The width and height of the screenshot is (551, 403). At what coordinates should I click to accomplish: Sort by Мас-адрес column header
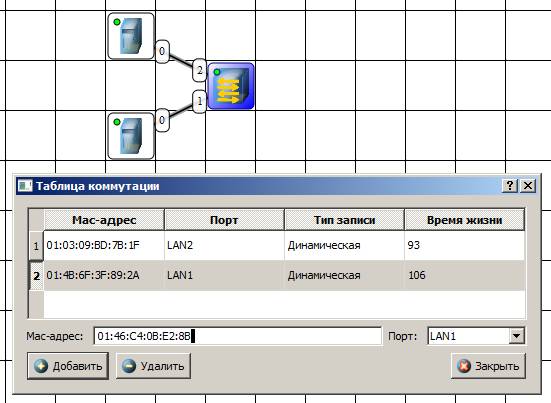pyautogui.click(x=104, y=220)
